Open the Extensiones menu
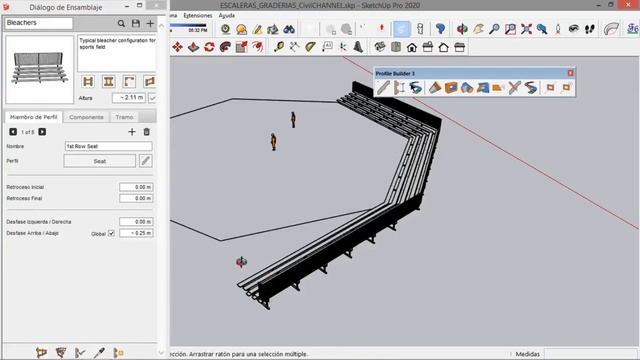The image size is (640, 360). click(x=198, y=16)
